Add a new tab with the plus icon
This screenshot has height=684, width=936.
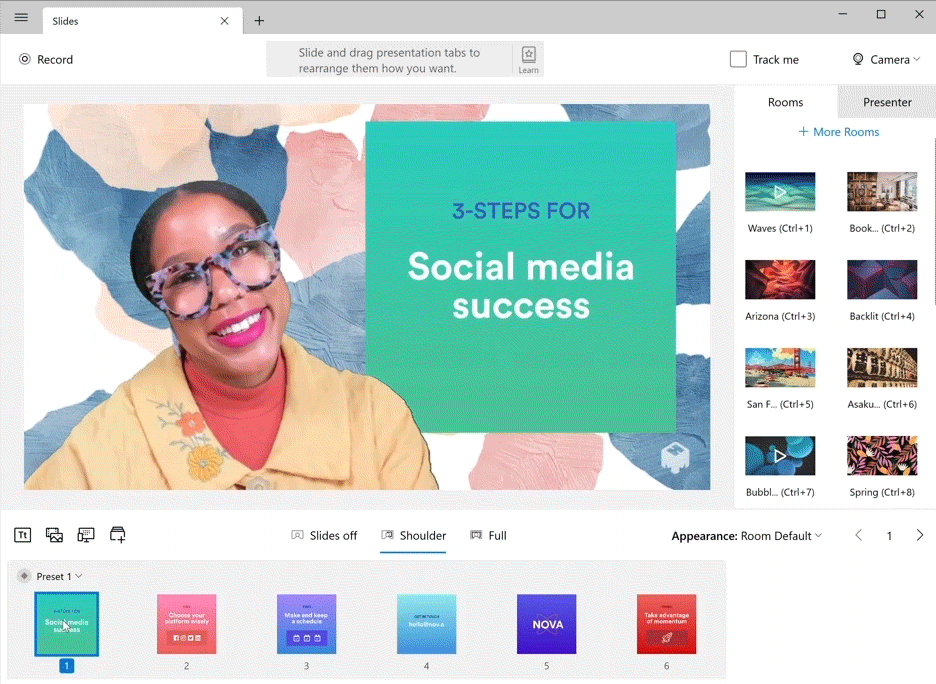point(259,21)
